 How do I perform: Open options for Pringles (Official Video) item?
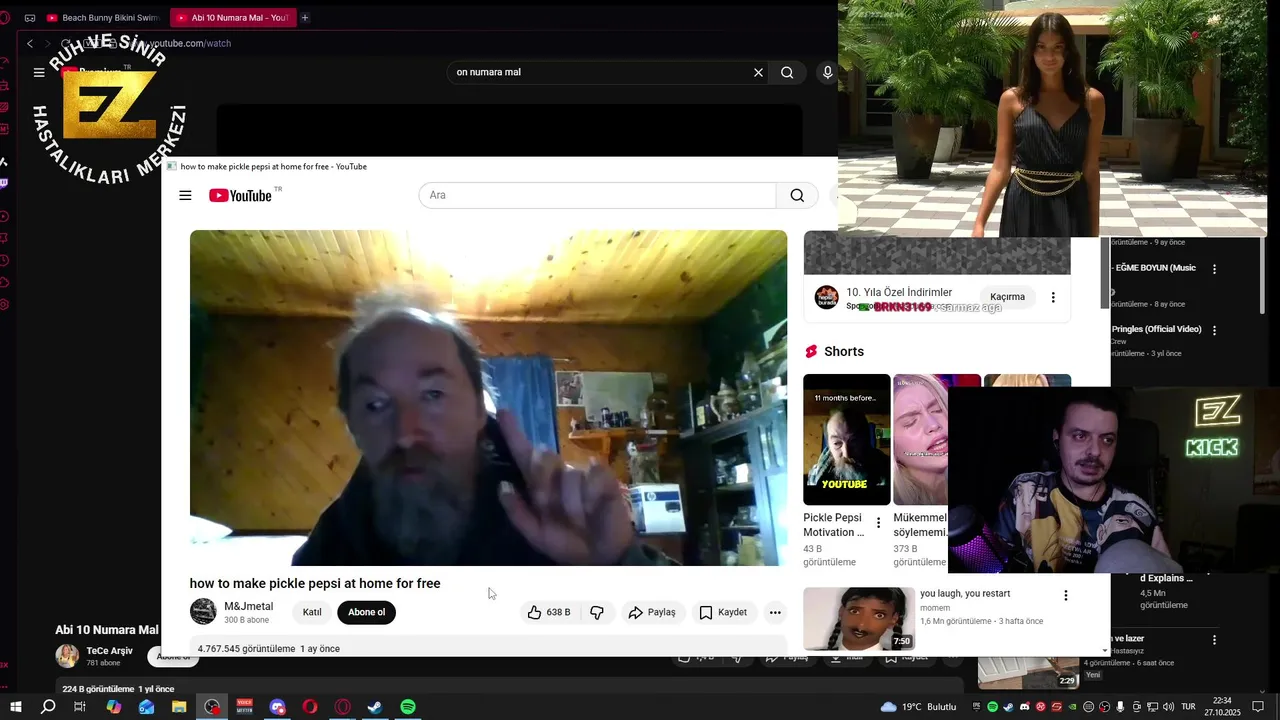tap(1215, 330)
